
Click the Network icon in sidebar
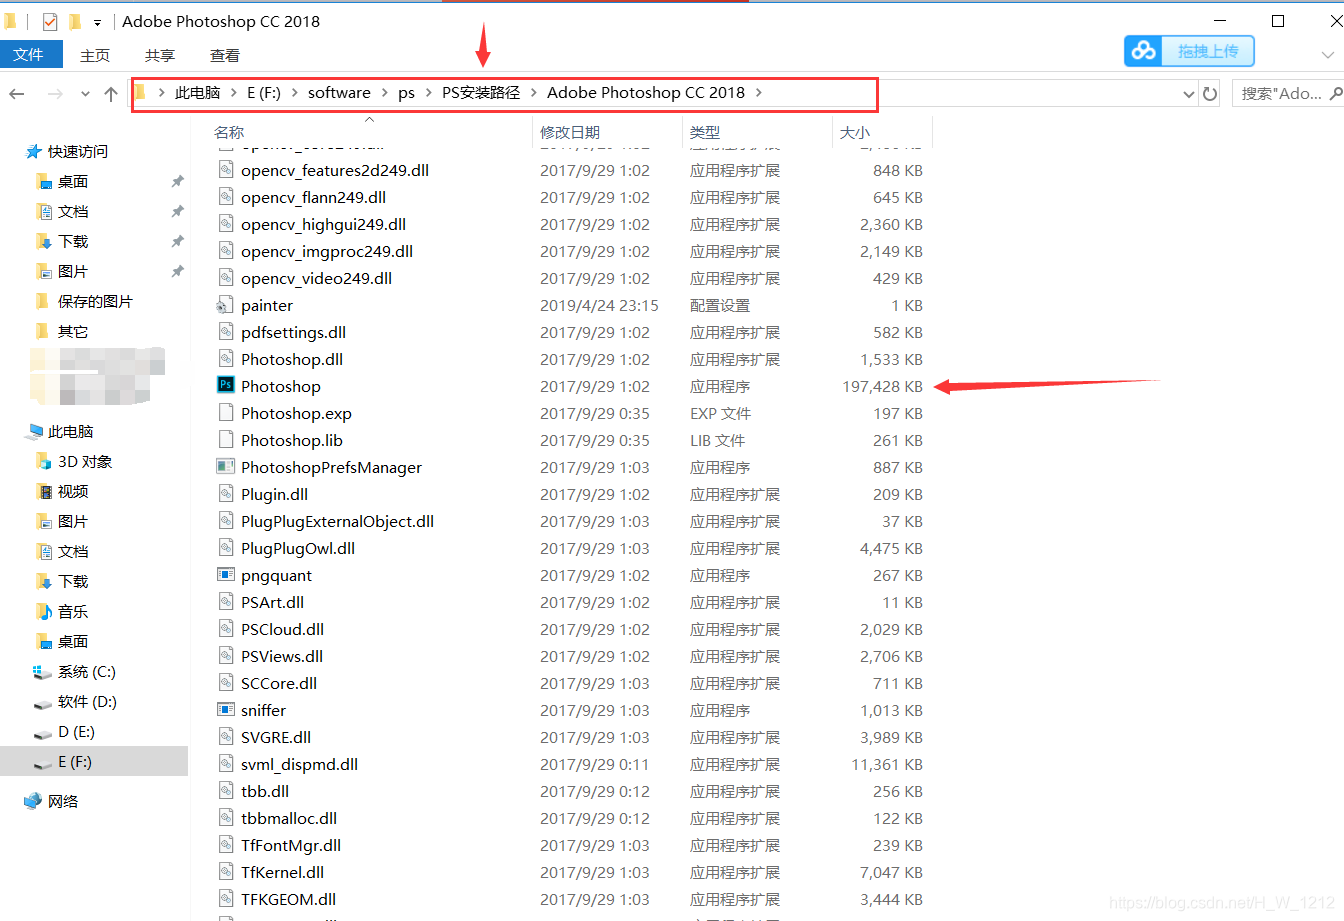coord(33,801)
